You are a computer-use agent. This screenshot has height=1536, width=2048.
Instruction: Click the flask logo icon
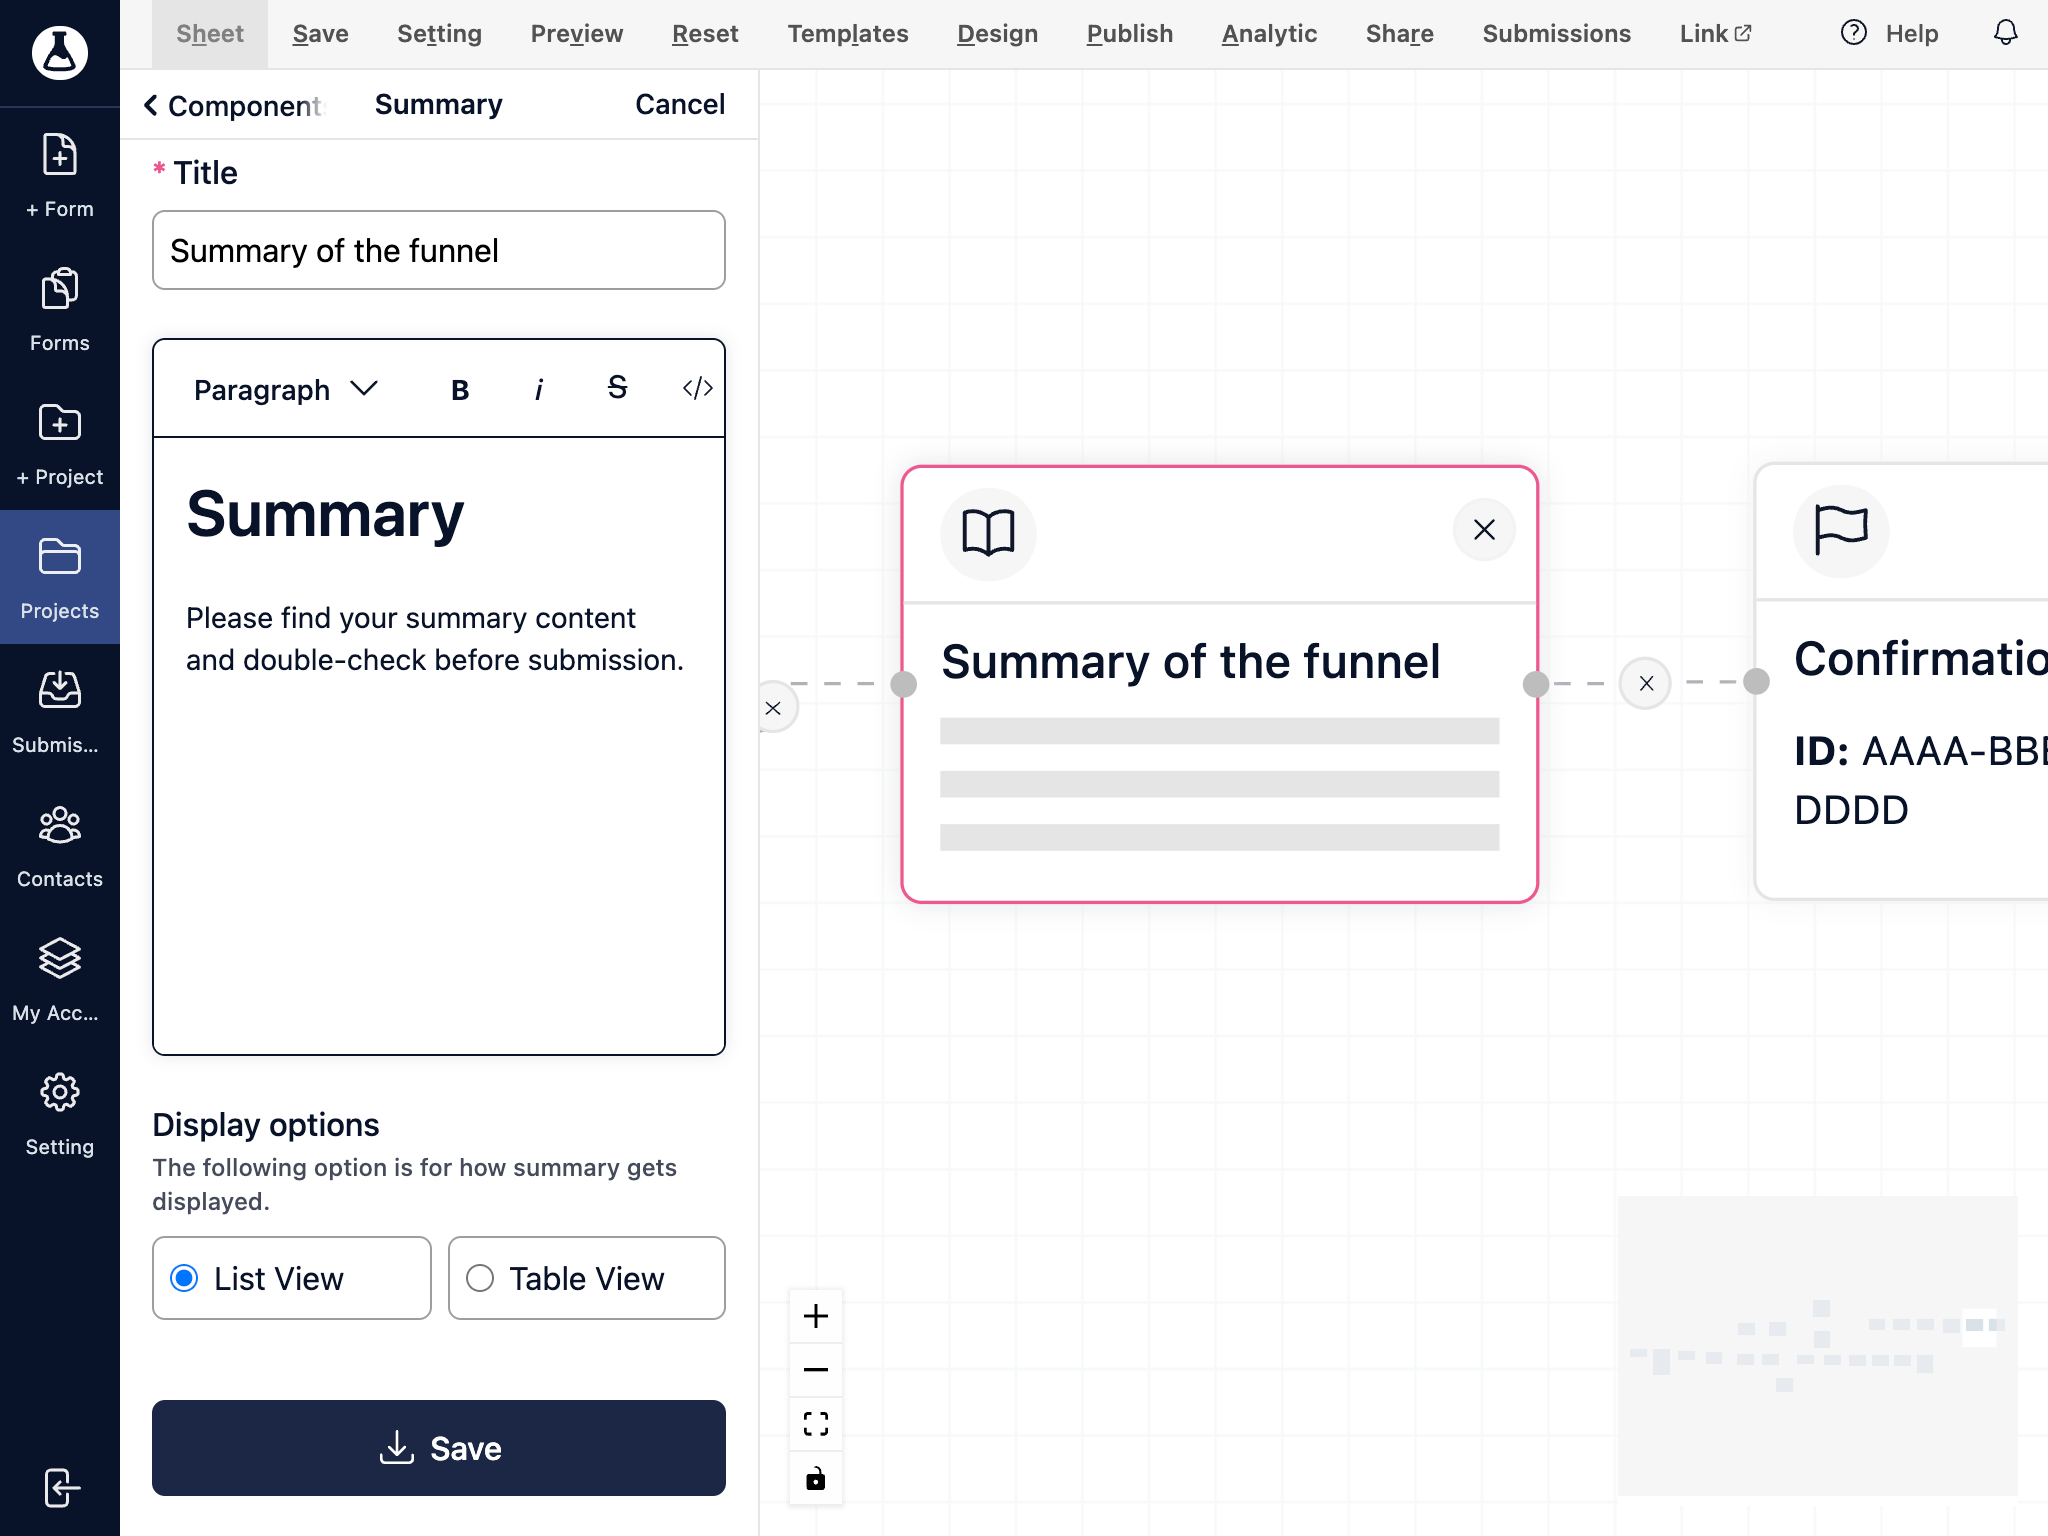(60, 52)
